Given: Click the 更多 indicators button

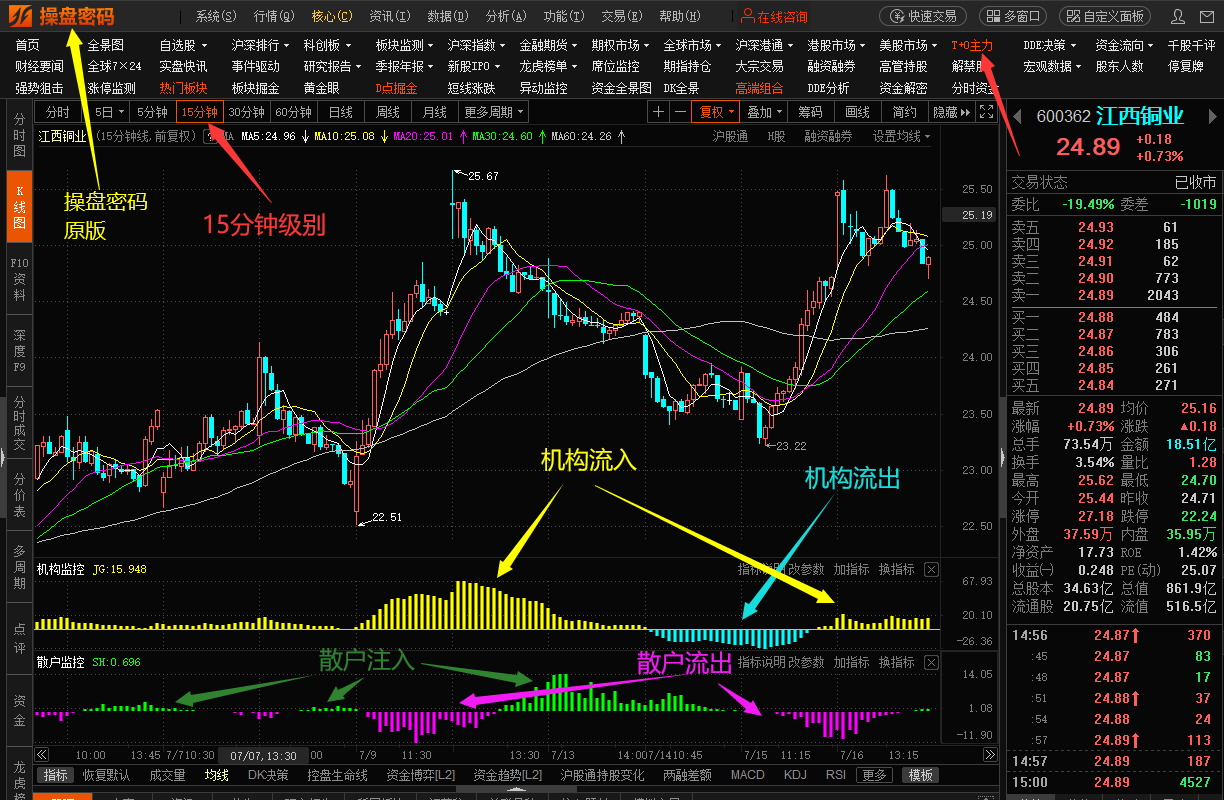Looking at the screenshot, I should [x=875, y=775].
